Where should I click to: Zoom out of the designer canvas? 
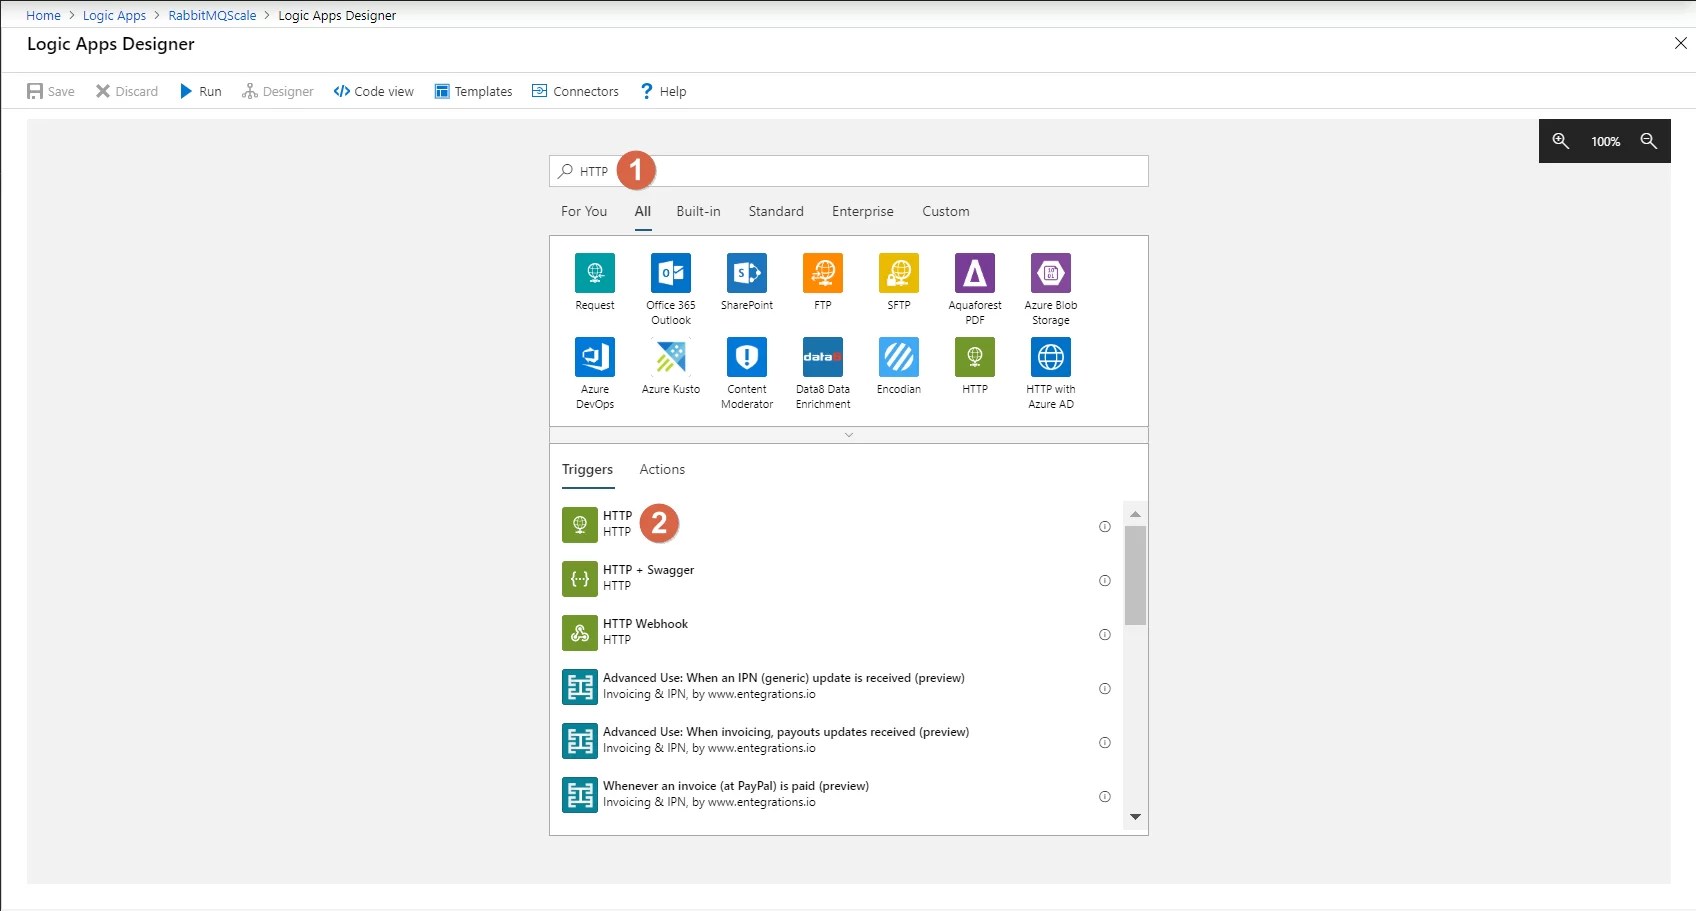(1649, 141)
